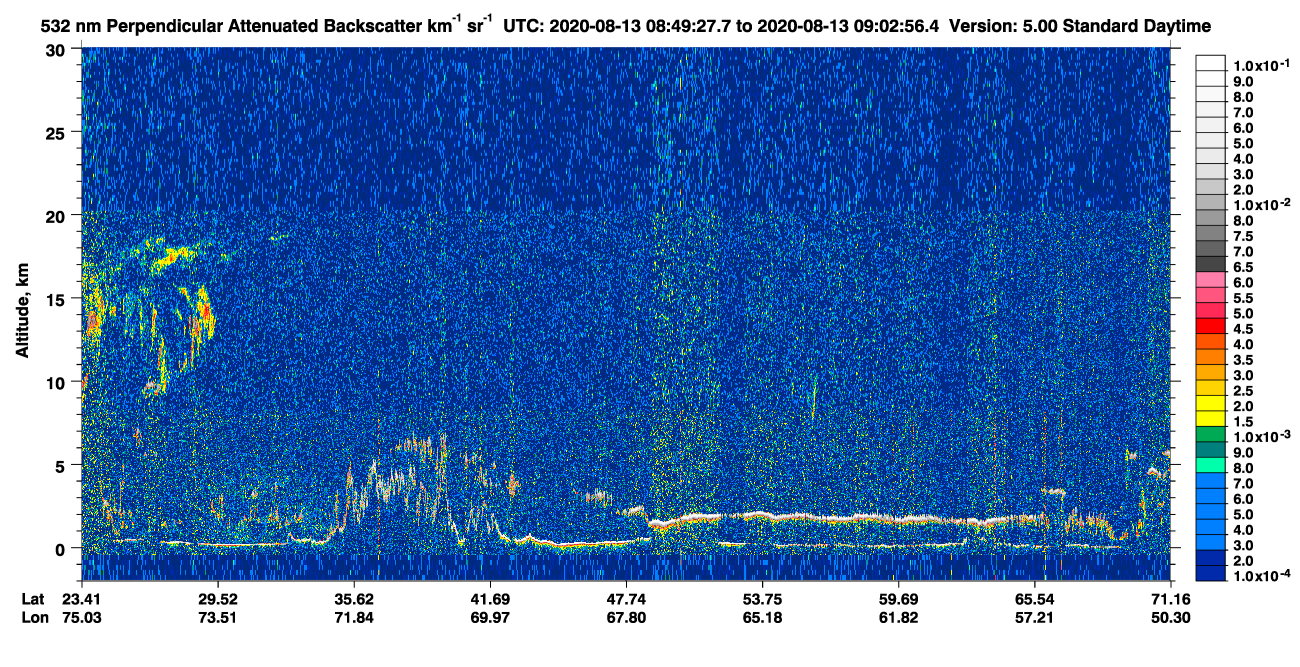Click latitude value '23.41'
Viewport: 1300px width, 667px height.
[82, 599]
